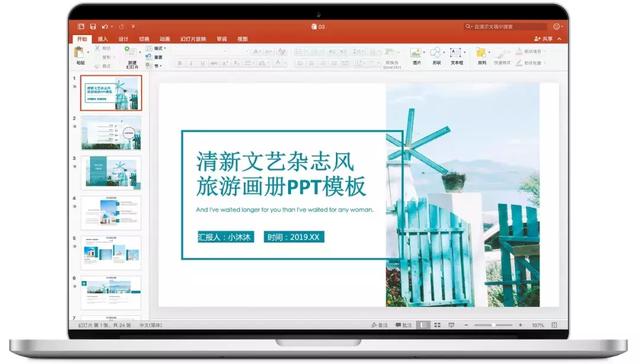Click the Paste clipboard icon
640x364 pixels.
point(79,53)
